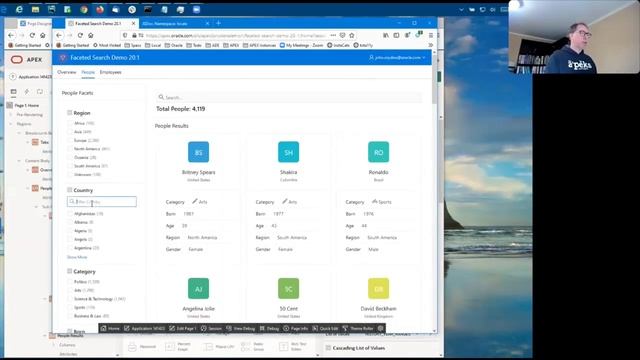Open Application 141423 from developer toolbar

(x=144, y=328)
